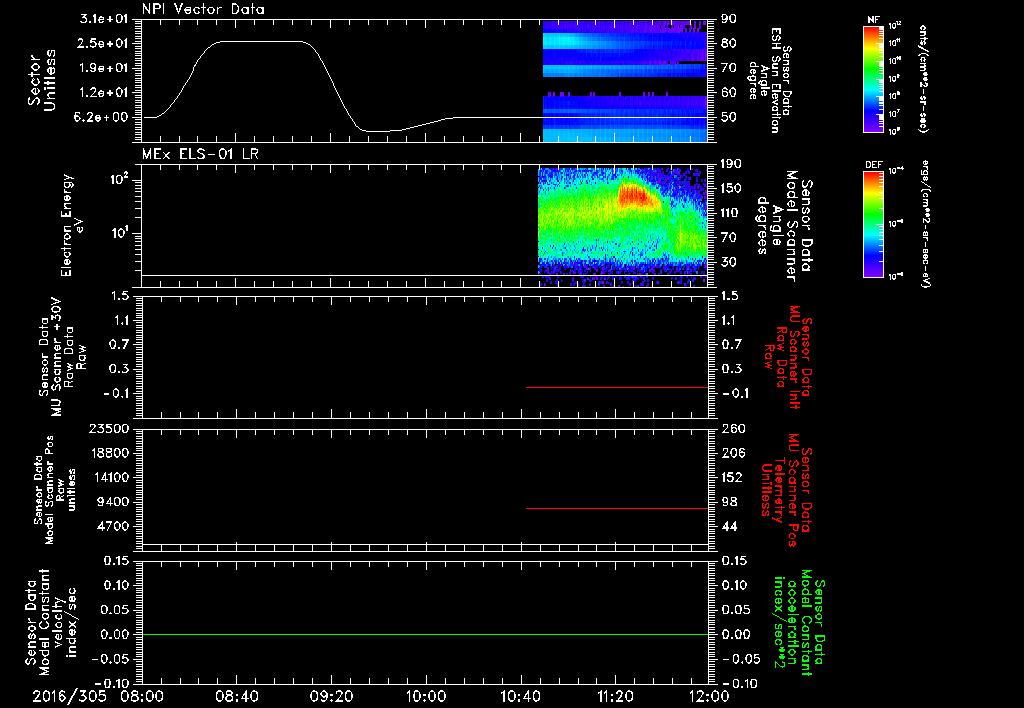
Task: Click the "98" telemetry tick label
Action: point(729,502)
